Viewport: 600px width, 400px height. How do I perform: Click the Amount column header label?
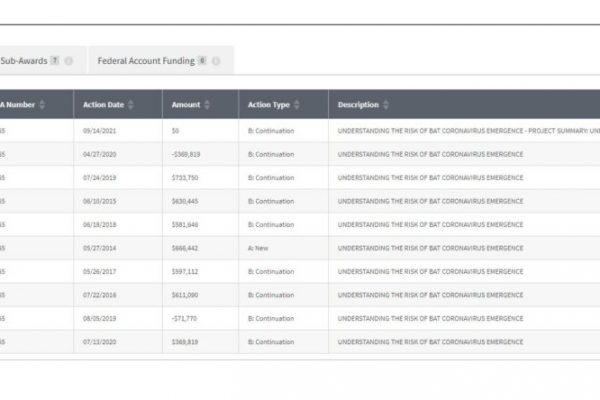[x=186, y=105]
